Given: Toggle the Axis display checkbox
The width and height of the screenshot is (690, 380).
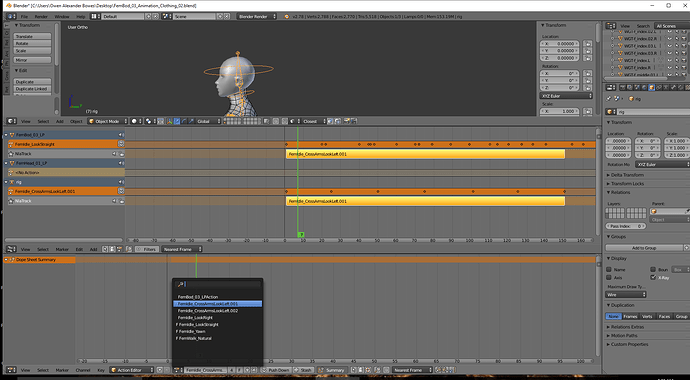Looking at the screenshot, I should [x=609, y=278].
